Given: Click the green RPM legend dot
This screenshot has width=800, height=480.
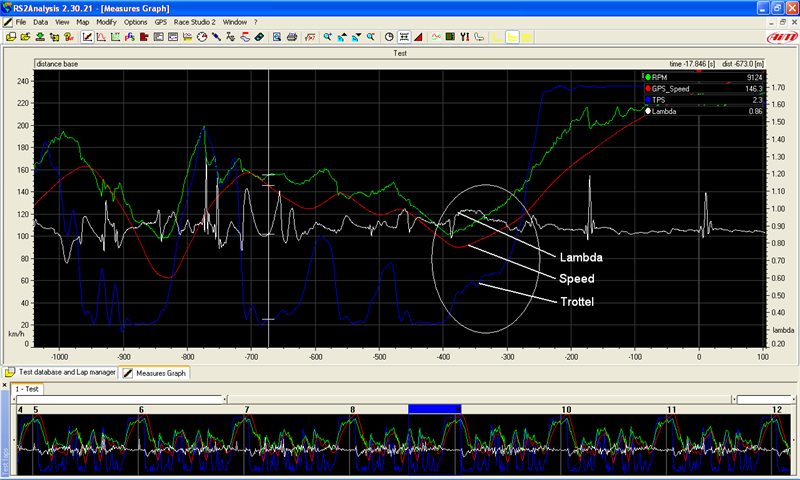Looking at the screenshot, I should coord(648,78).
